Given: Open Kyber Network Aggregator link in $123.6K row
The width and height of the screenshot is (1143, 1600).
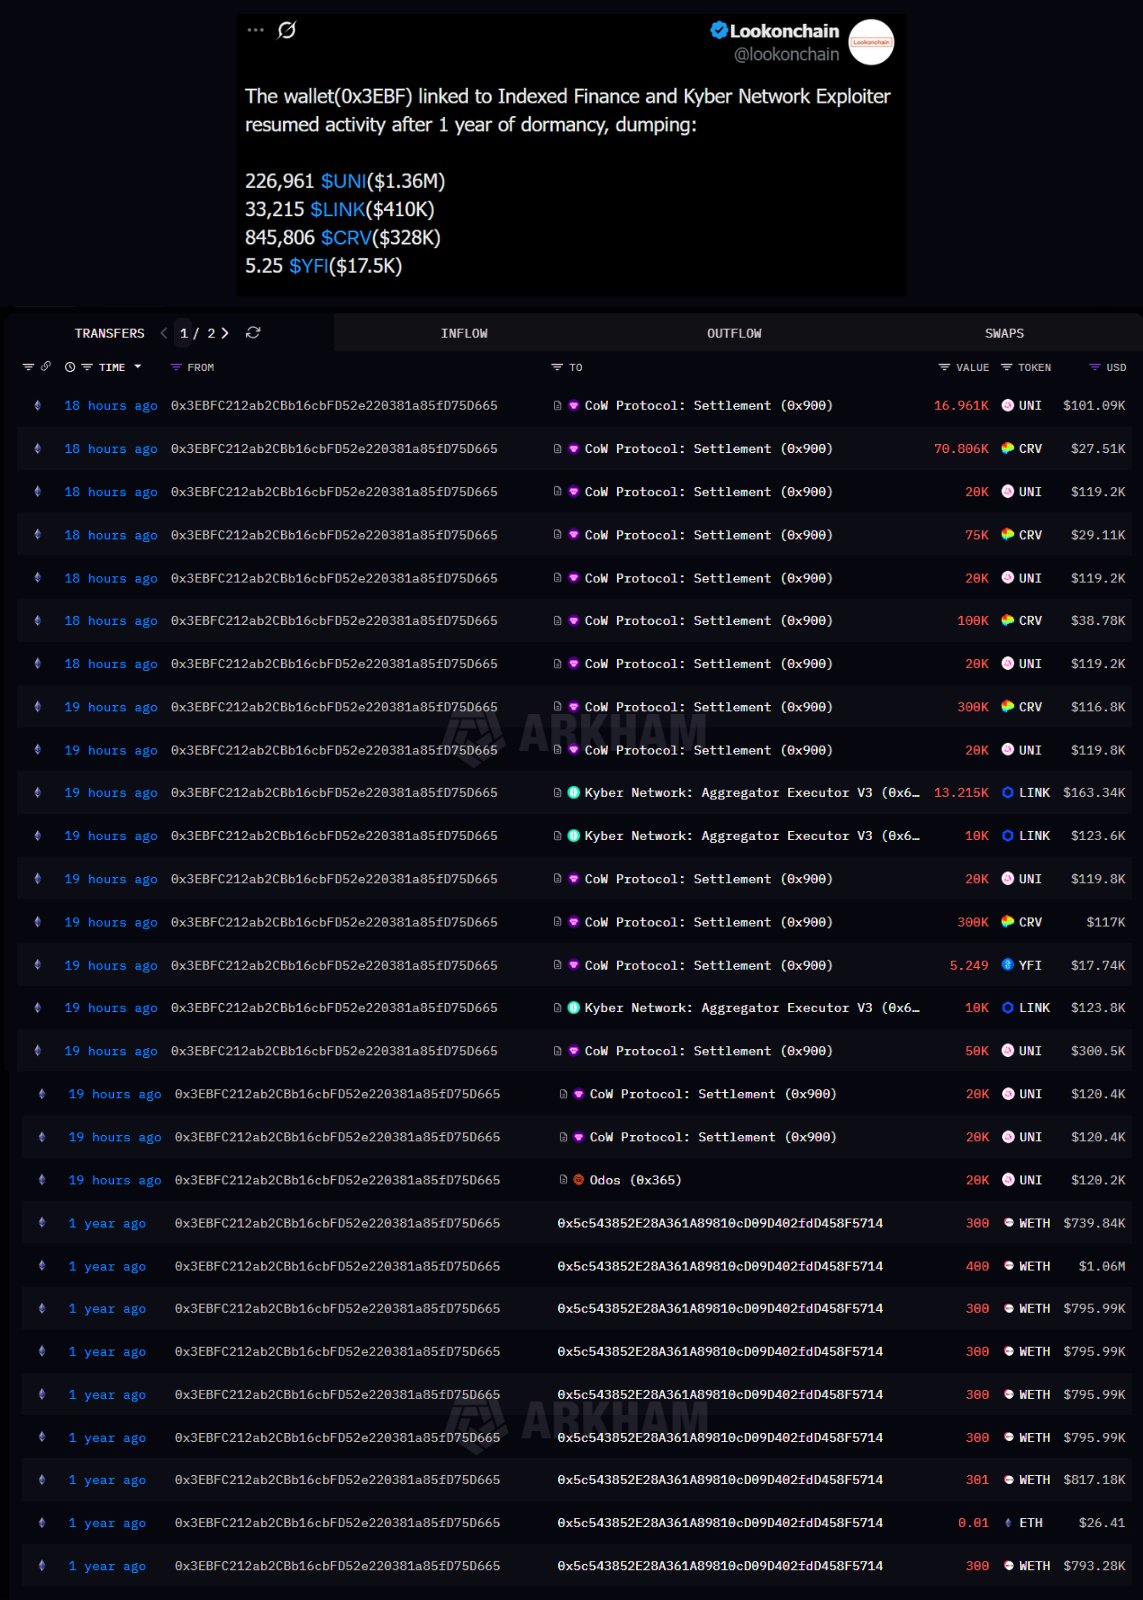Looking at the screenshot, I should (x=752, y=835).
